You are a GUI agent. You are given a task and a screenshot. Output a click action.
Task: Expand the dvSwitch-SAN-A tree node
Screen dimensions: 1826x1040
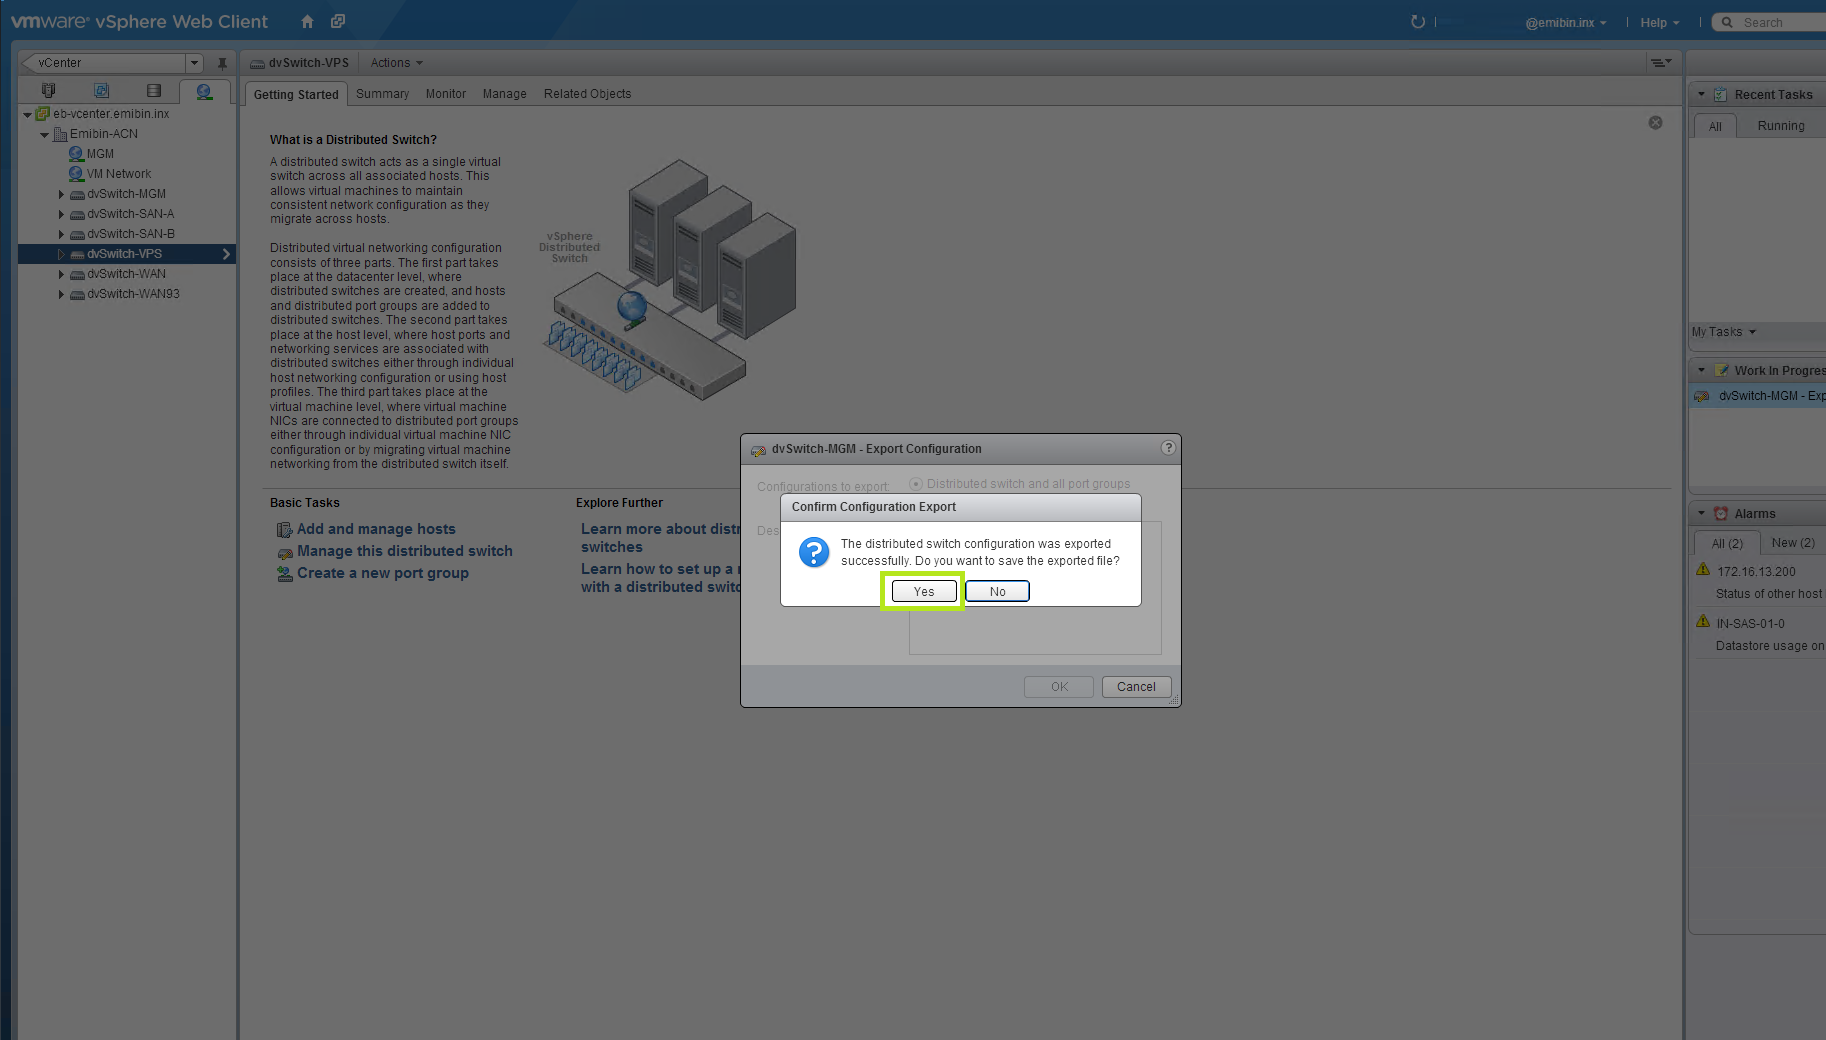[61, 215]
